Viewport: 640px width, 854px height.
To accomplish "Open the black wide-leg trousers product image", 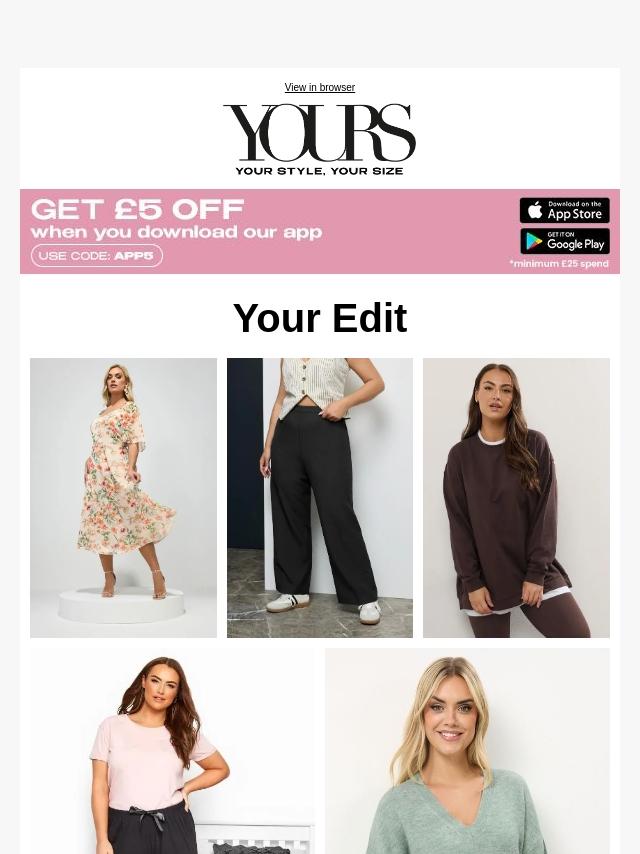I will point(320,498).
